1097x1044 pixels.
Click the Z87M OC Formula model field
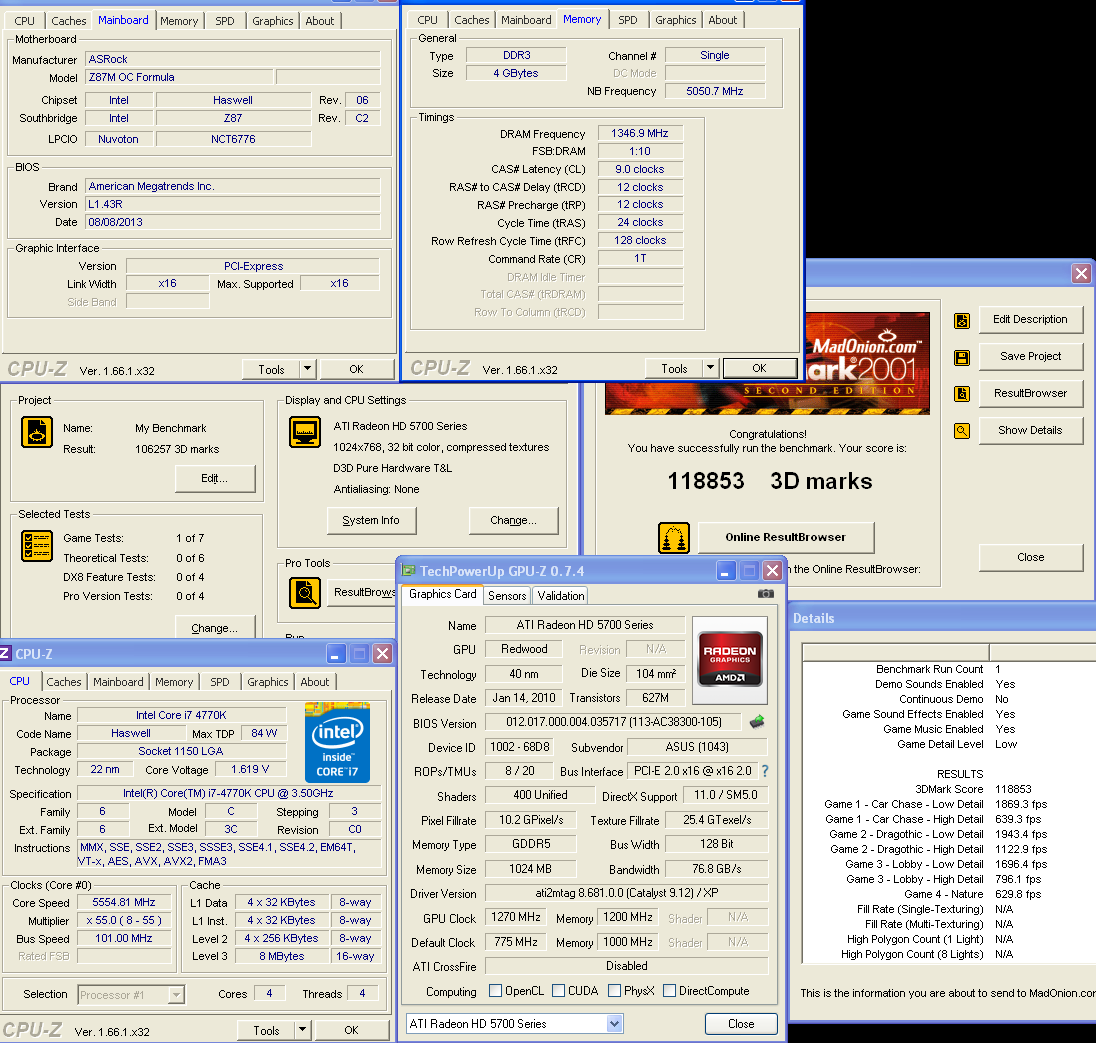point(178,77)
